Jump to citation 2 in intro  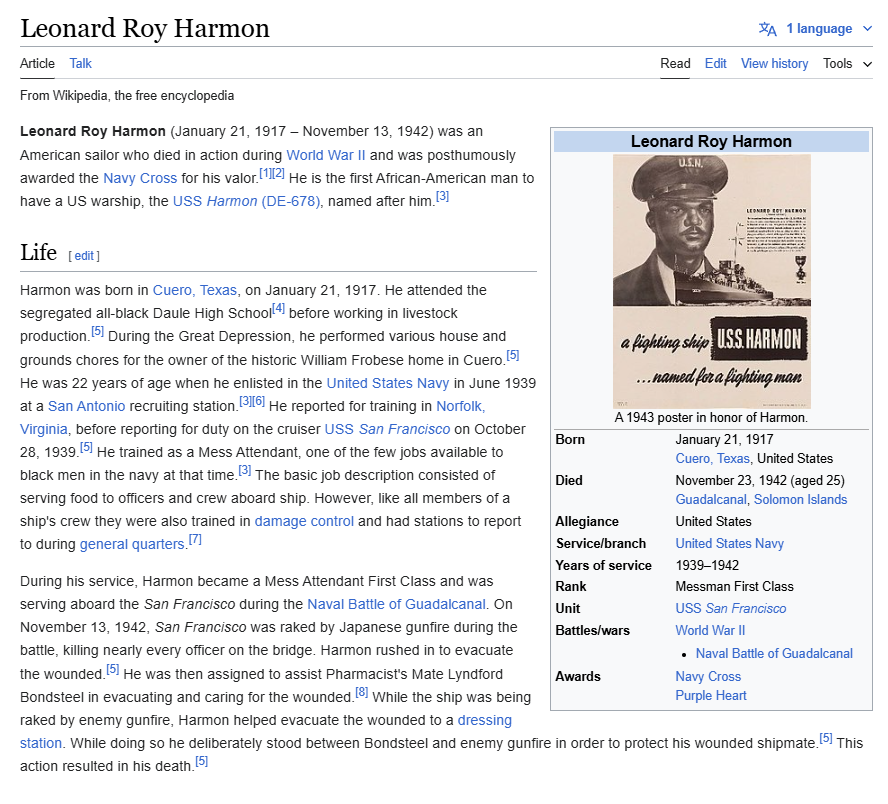click(x=278, y=173)
